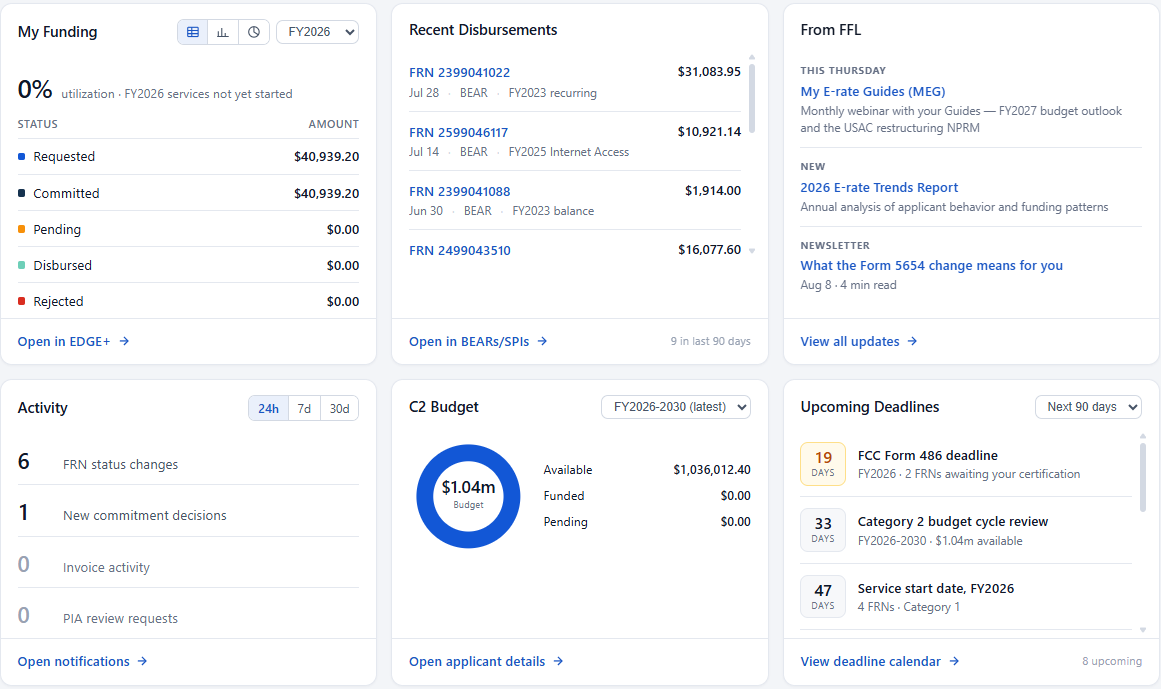Image resolution: width=1161 pixels, height=689 pixels.
Task: Click the PIA review requests row
Action: click(x=188, y=615)
